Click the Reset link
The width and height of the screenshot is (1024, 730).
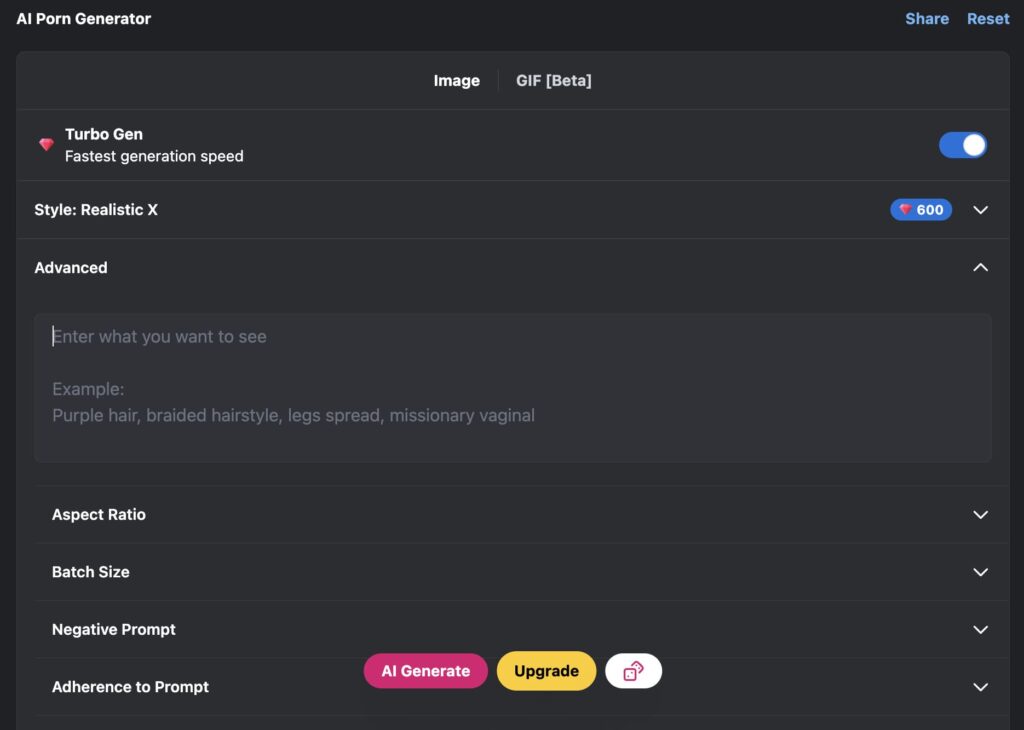coord(988,19)
